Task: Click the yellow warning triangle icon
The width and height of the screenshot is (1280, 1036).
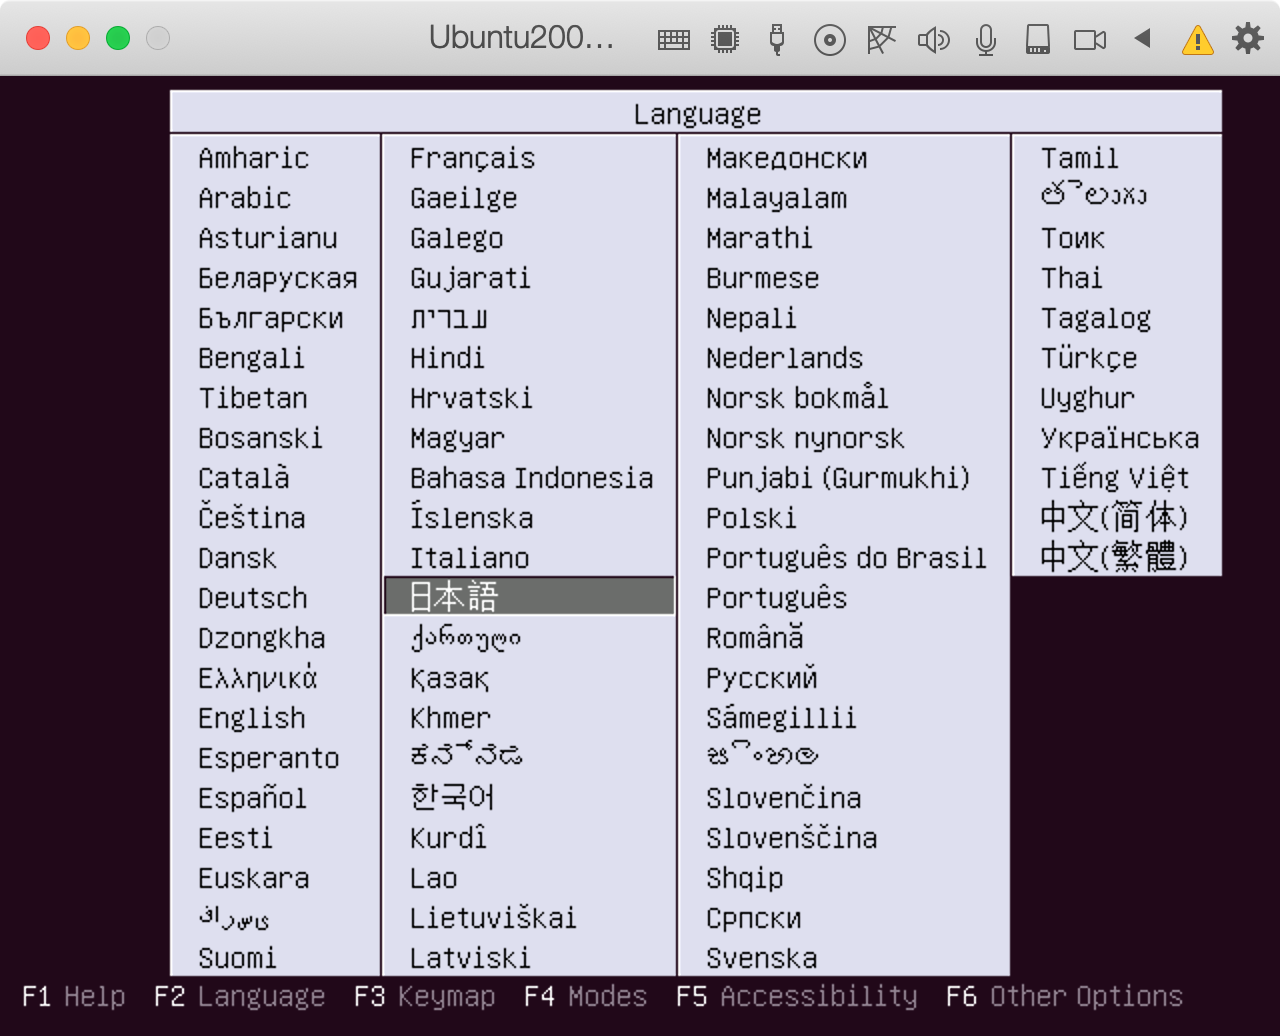Action: click(x=1197, y=40)
